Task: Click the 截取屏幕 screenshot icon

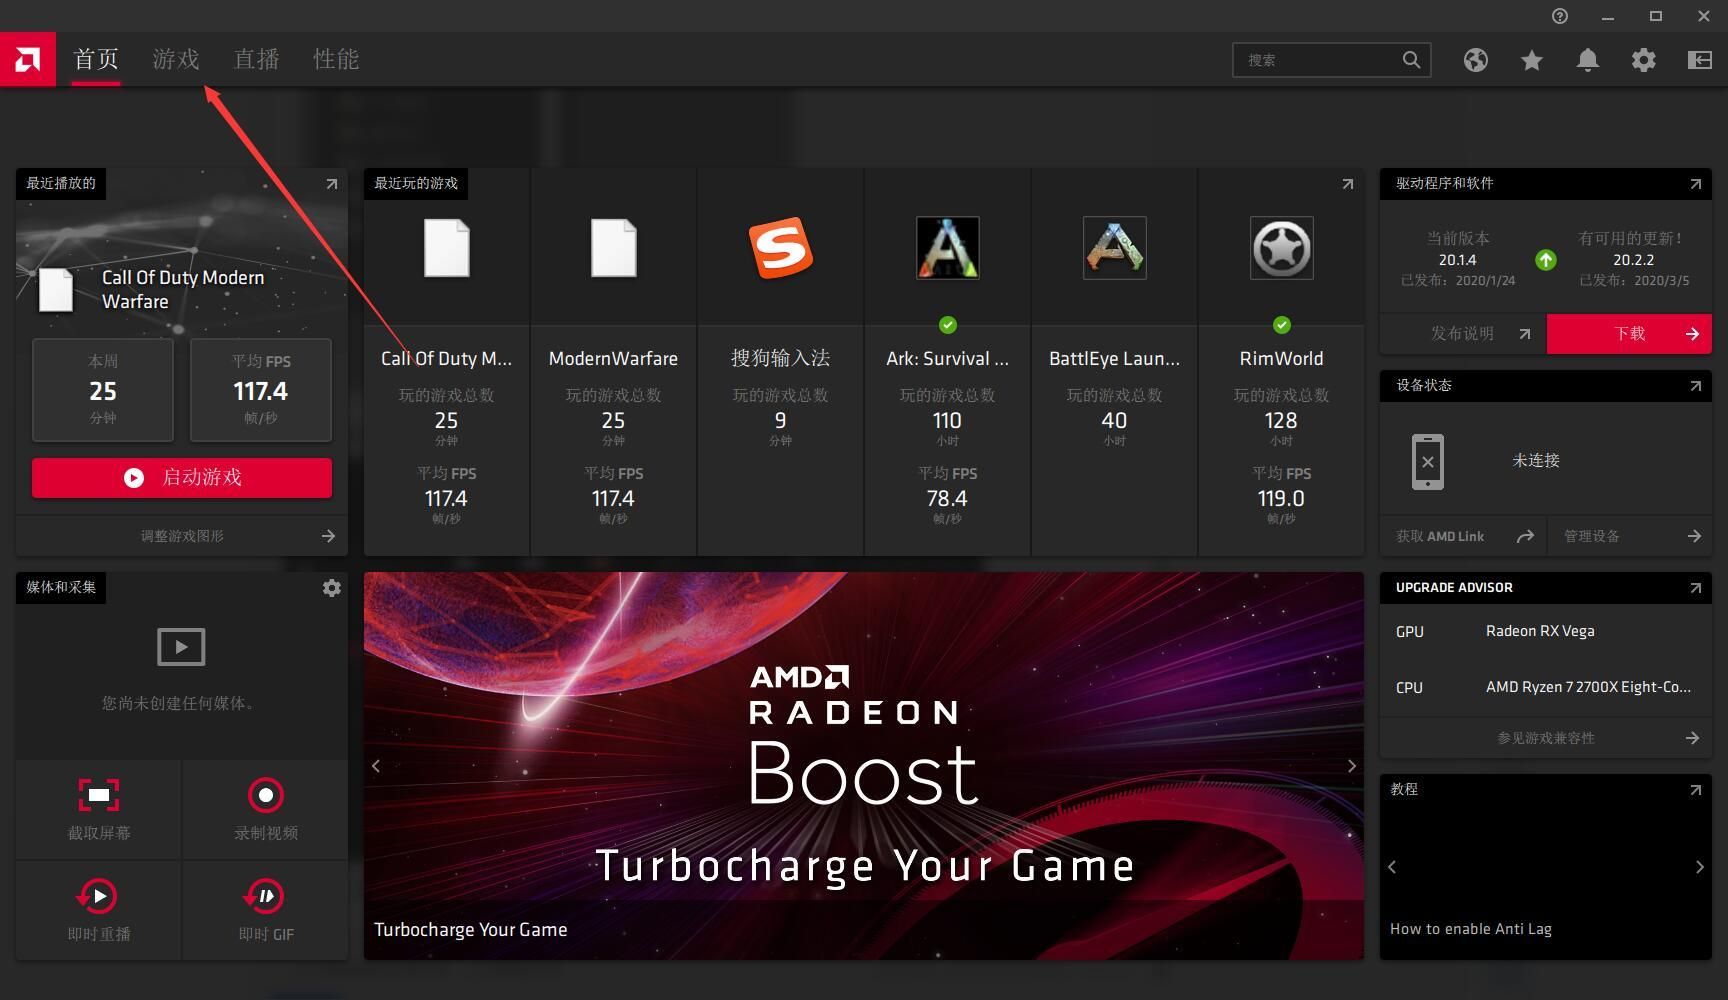Action: coord(98,795)
